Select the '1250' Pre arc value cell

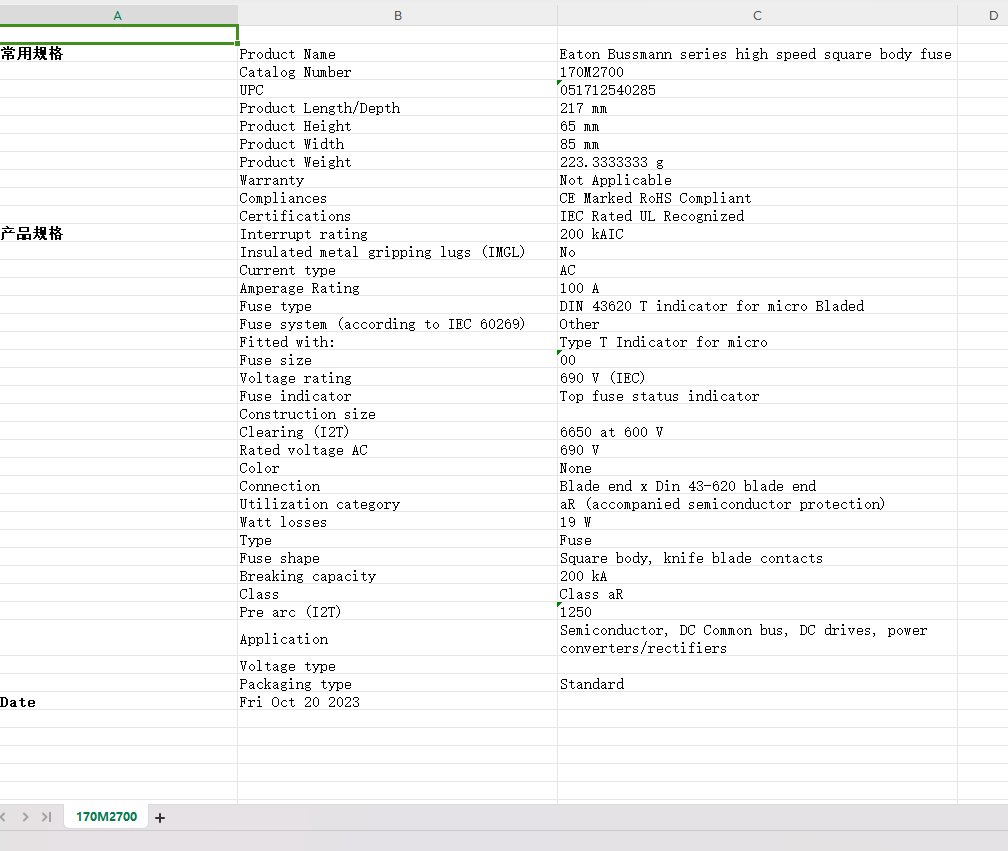point(757,611)
